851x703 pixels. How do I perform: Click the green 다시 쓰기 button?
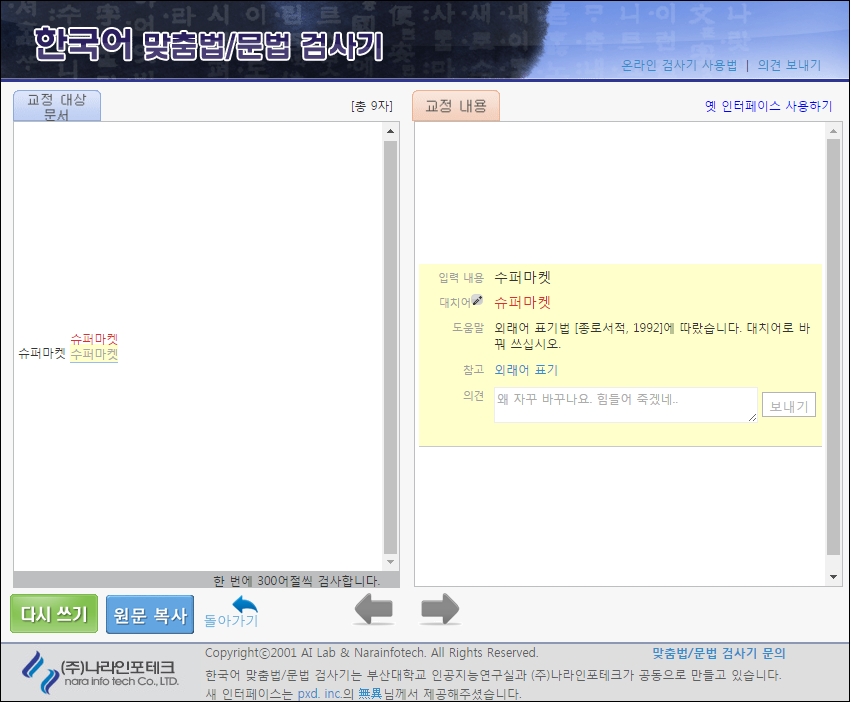[x=54, y=613]
